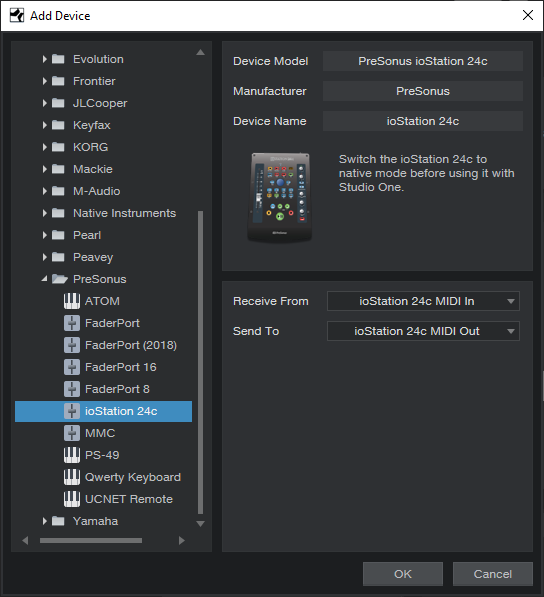Click the open PreSonus folder icon
This screenshot has height=597, width=544.
pos(59,279)
